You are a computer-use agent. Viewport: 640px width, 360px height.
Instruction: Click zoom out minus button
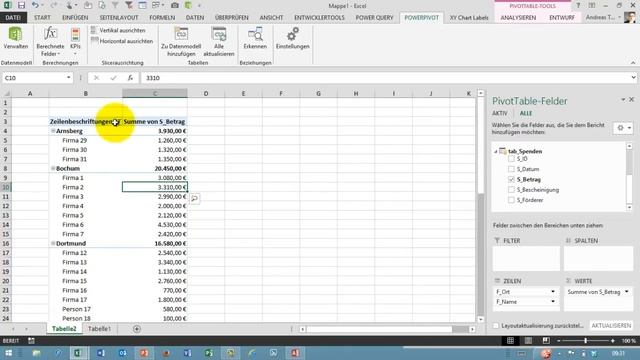click(558, 341)
